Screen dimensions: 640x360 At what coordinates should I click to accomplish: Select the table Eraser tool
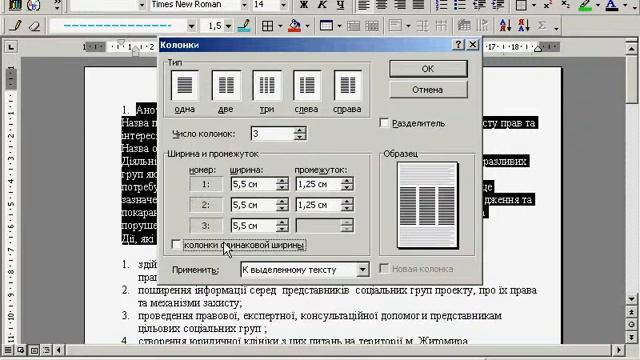click(x=35, y=26)
